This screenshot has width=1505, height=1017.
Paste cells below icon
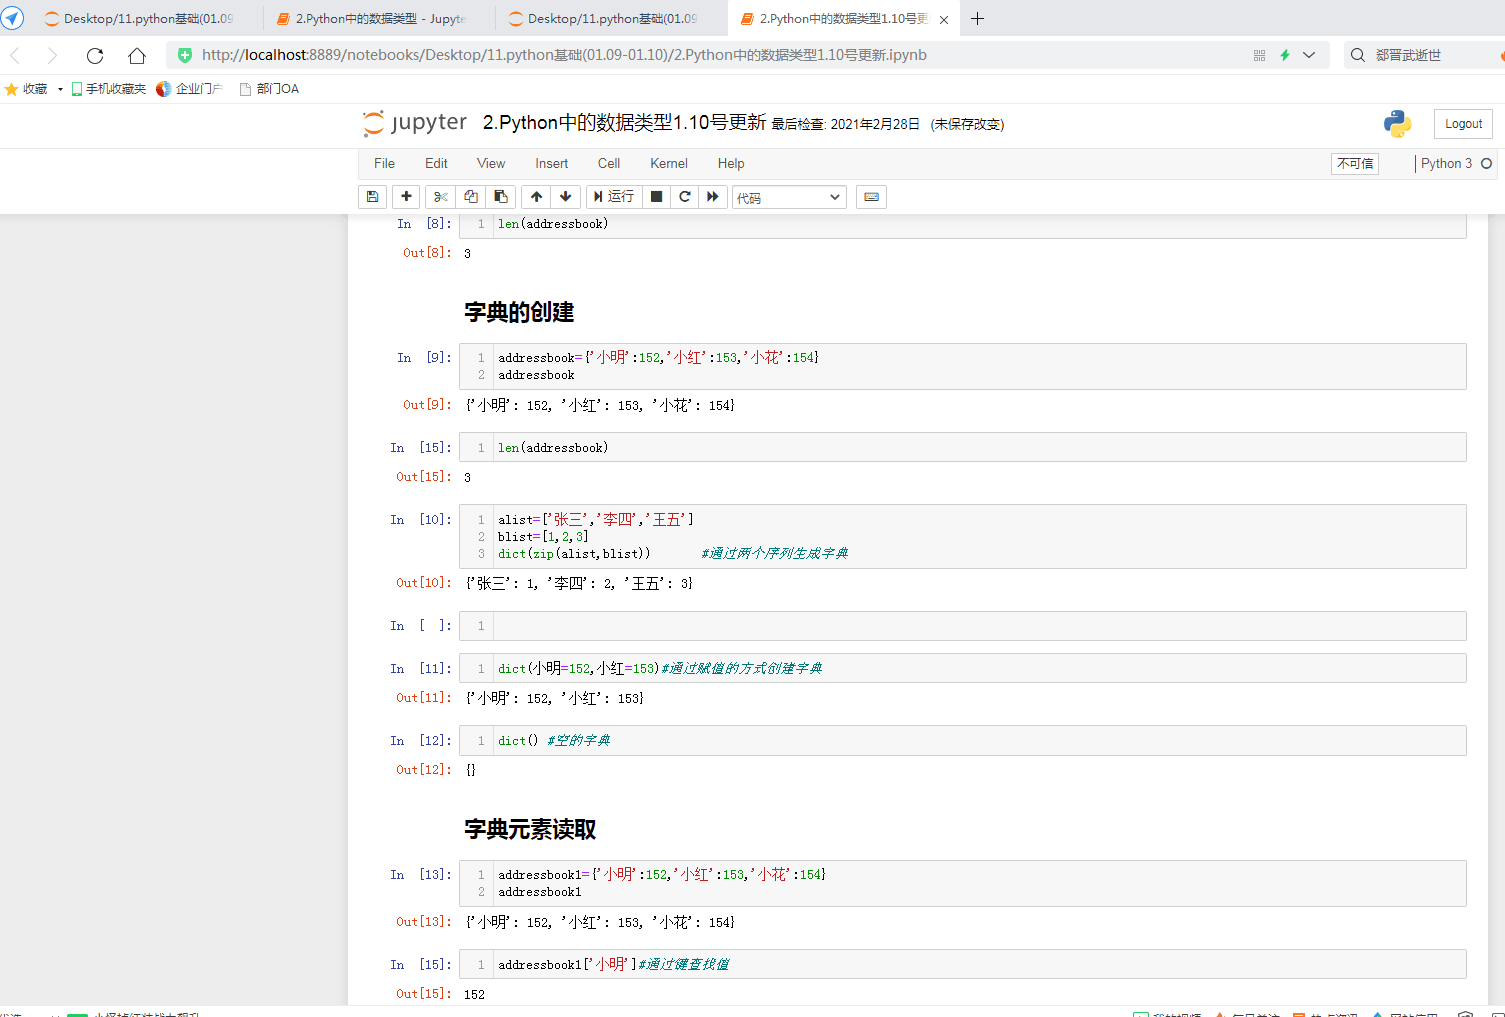click(x=501, y=197)
